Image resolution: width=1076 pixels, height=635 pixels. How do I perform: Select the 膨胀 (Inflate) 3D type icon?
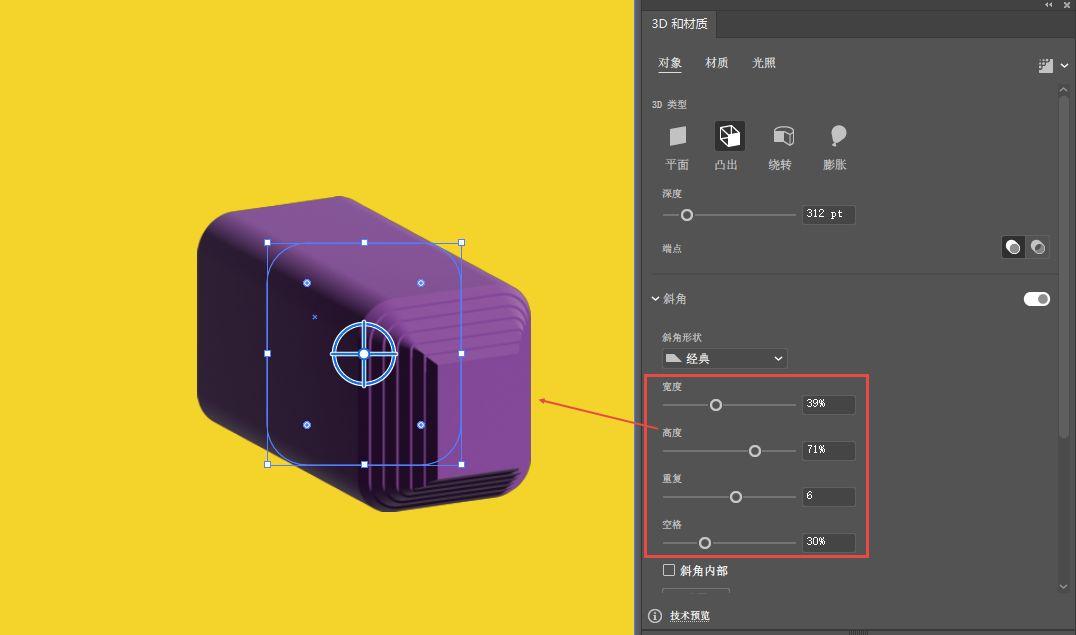coord(837,136)
